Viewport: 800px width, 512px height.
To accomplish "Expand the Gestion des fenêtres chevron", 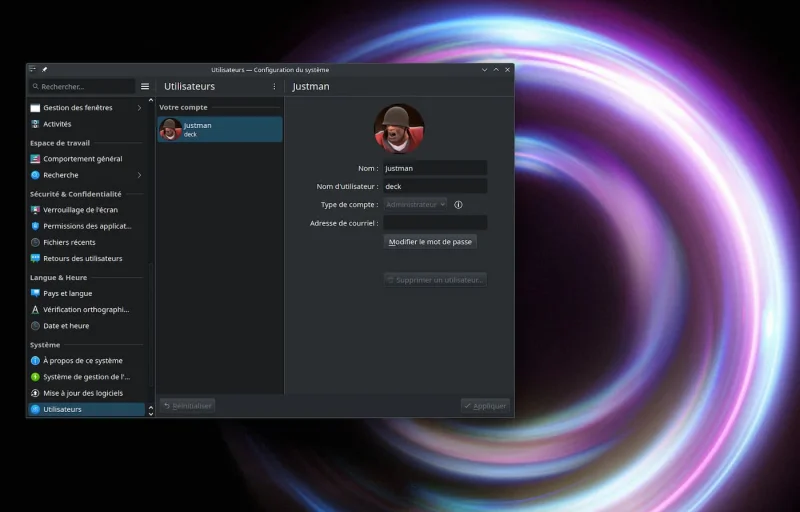I will [139, 108].
